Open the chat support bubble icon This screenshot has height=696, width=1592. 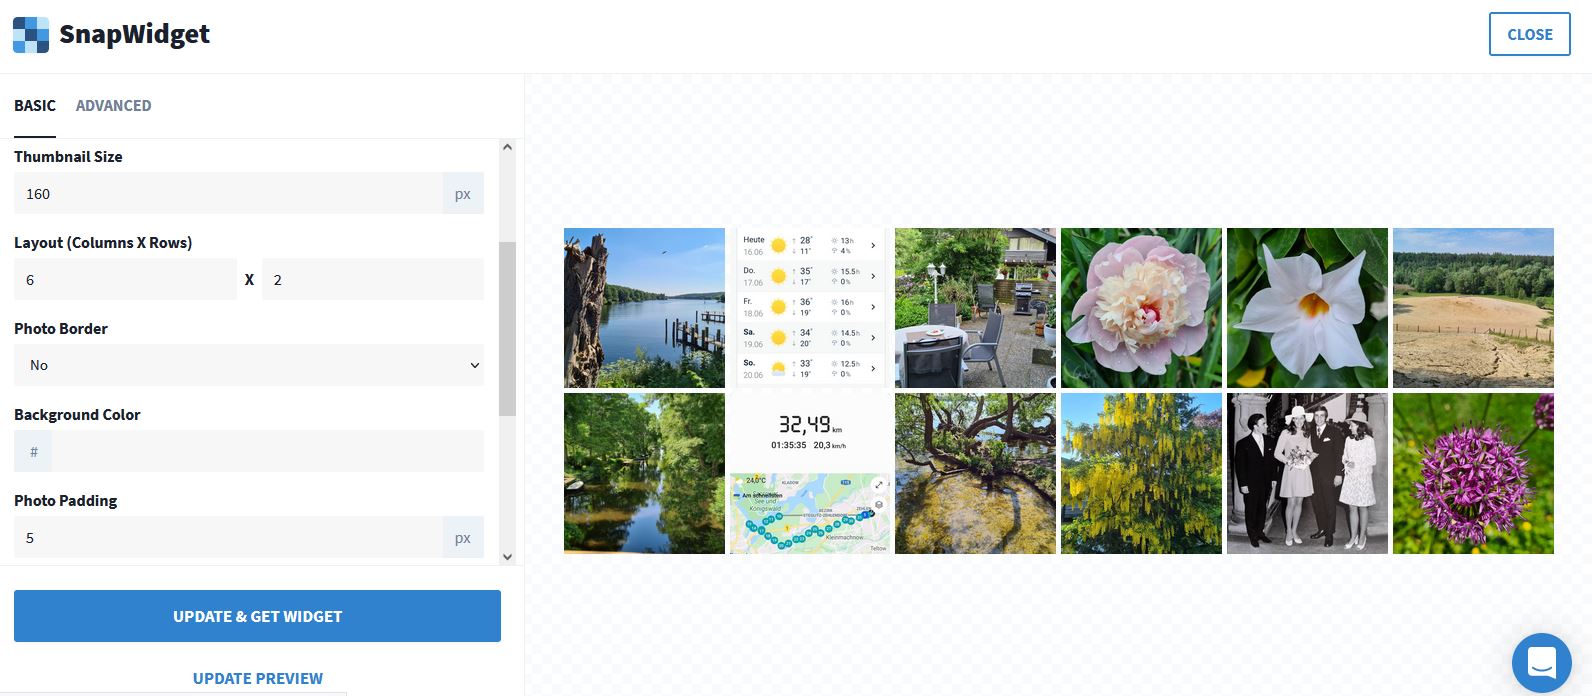pos(1541,663)
